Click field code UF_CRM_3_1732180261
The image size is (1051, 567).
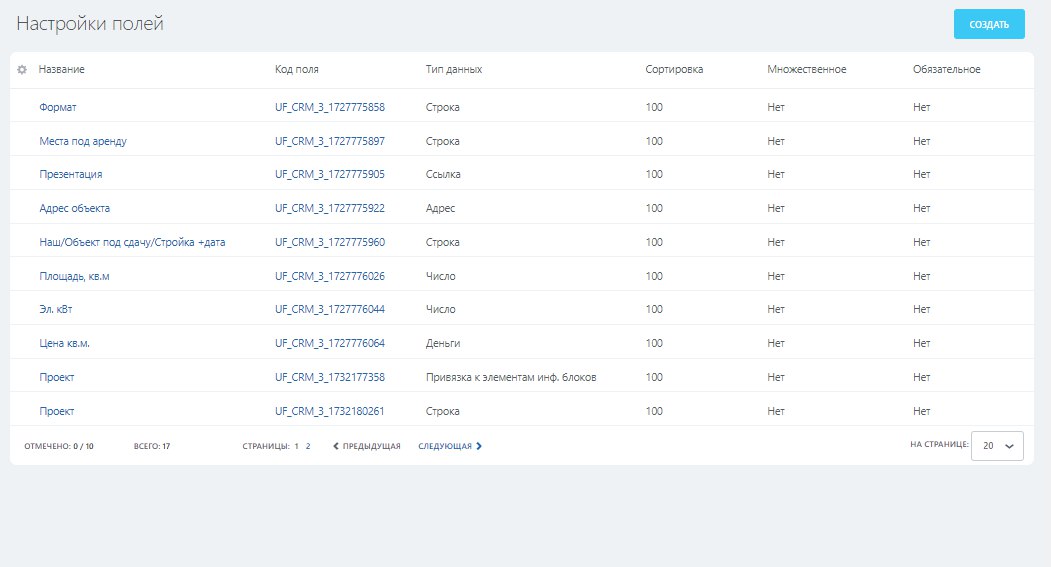click(329, 411)
